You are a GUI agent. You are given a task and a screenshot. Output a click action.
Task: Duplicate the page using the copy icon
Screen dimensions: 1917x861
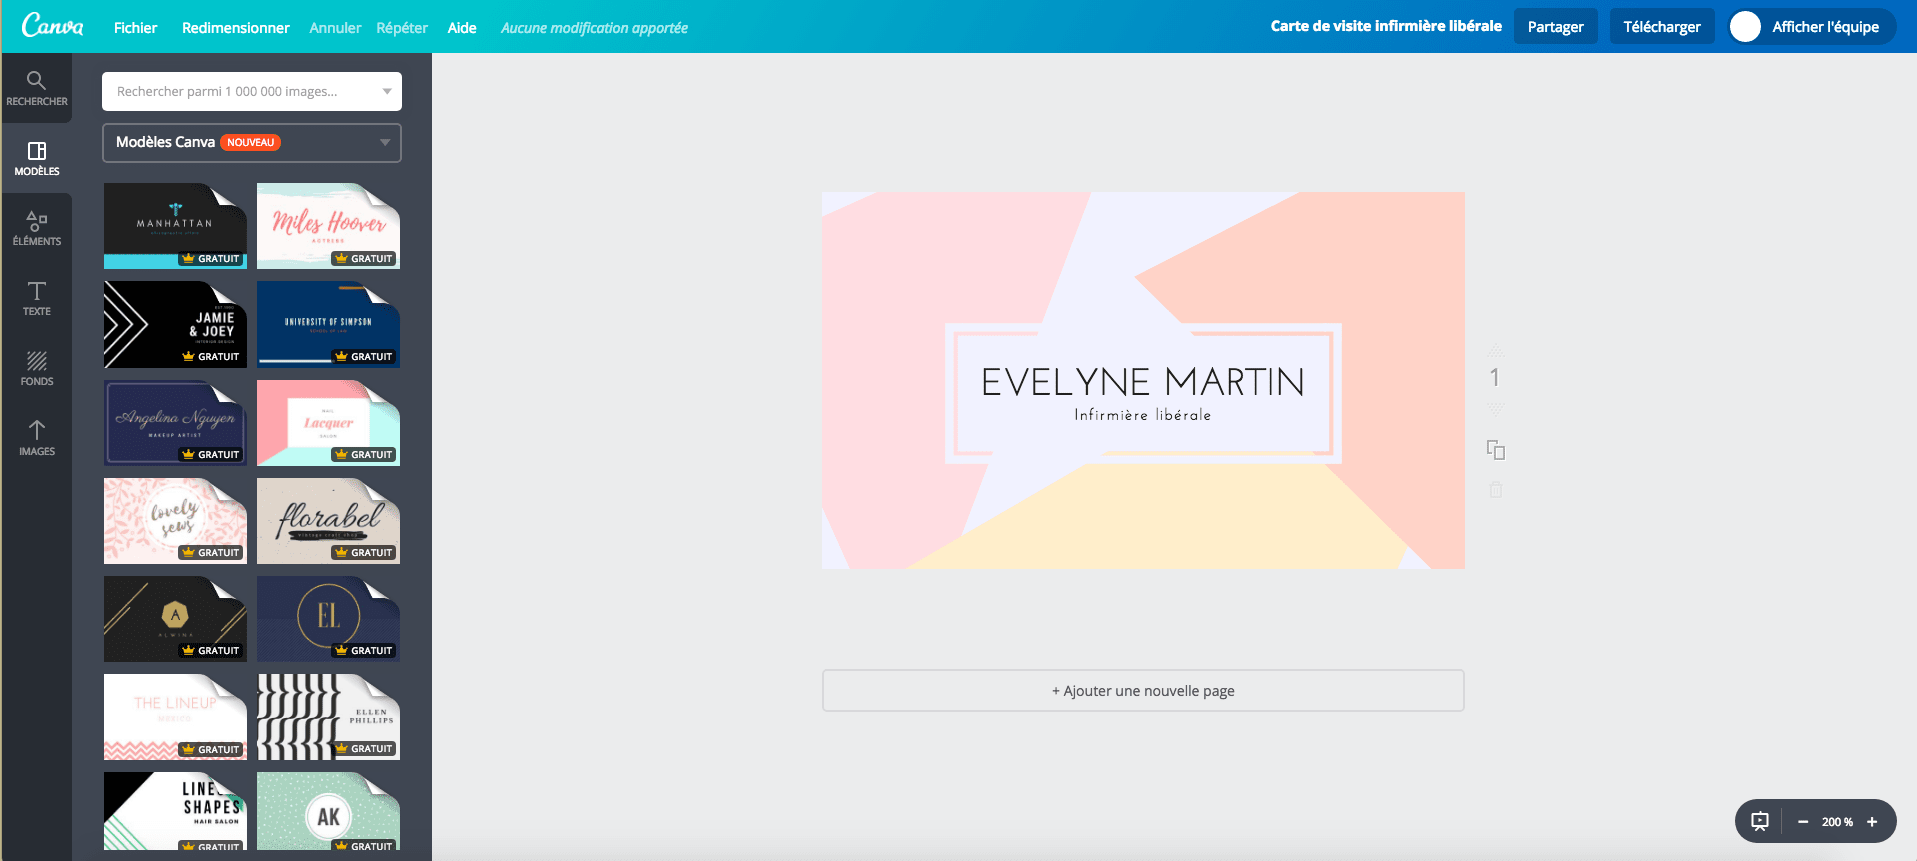(x=1495, y=450)
